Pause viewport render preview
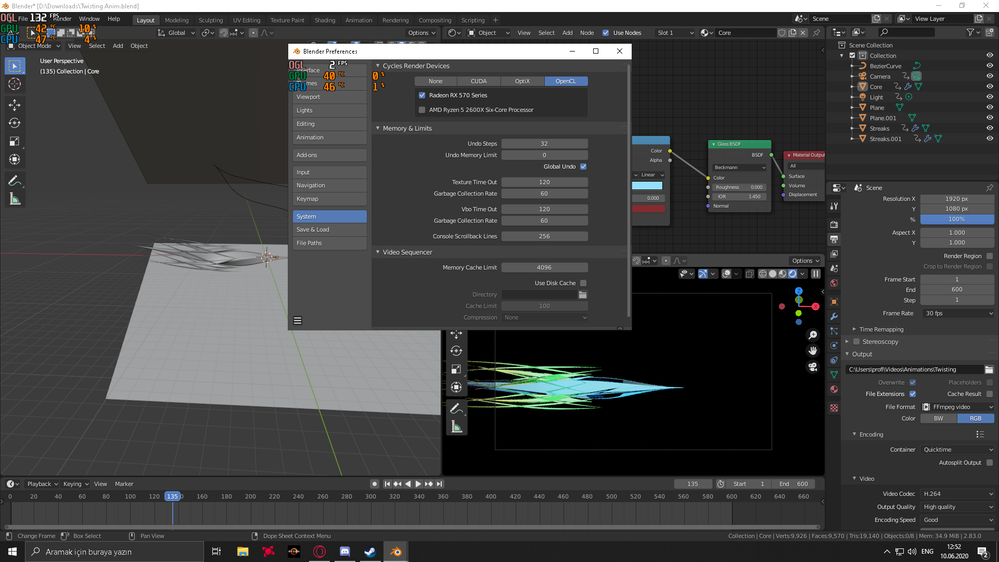The image size is (999, 562). coord(816,274)
